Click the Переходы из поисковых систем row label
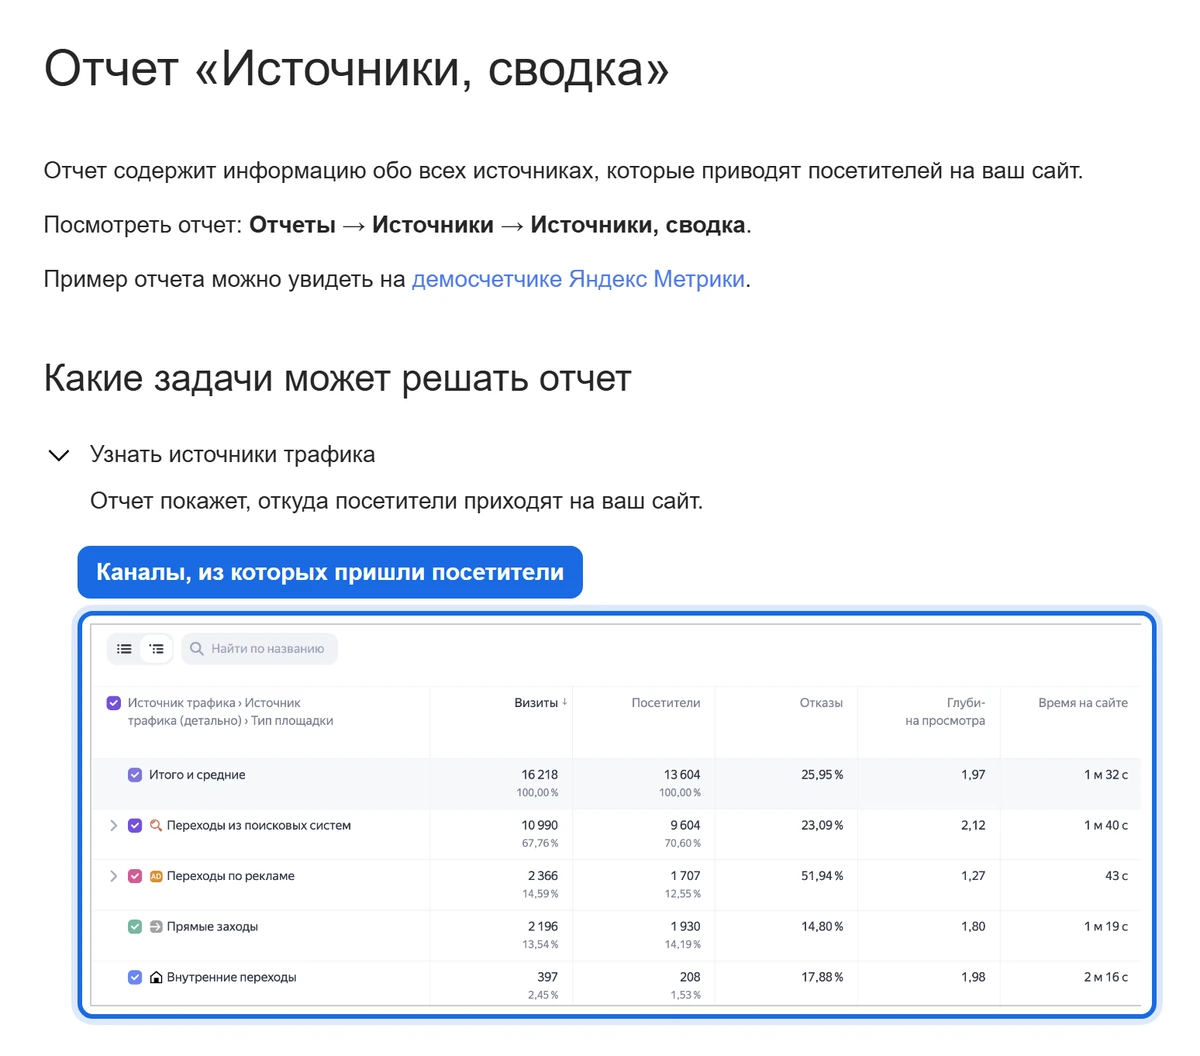Viewport: 1200px width, 1056px height. [x=259, y=826]
